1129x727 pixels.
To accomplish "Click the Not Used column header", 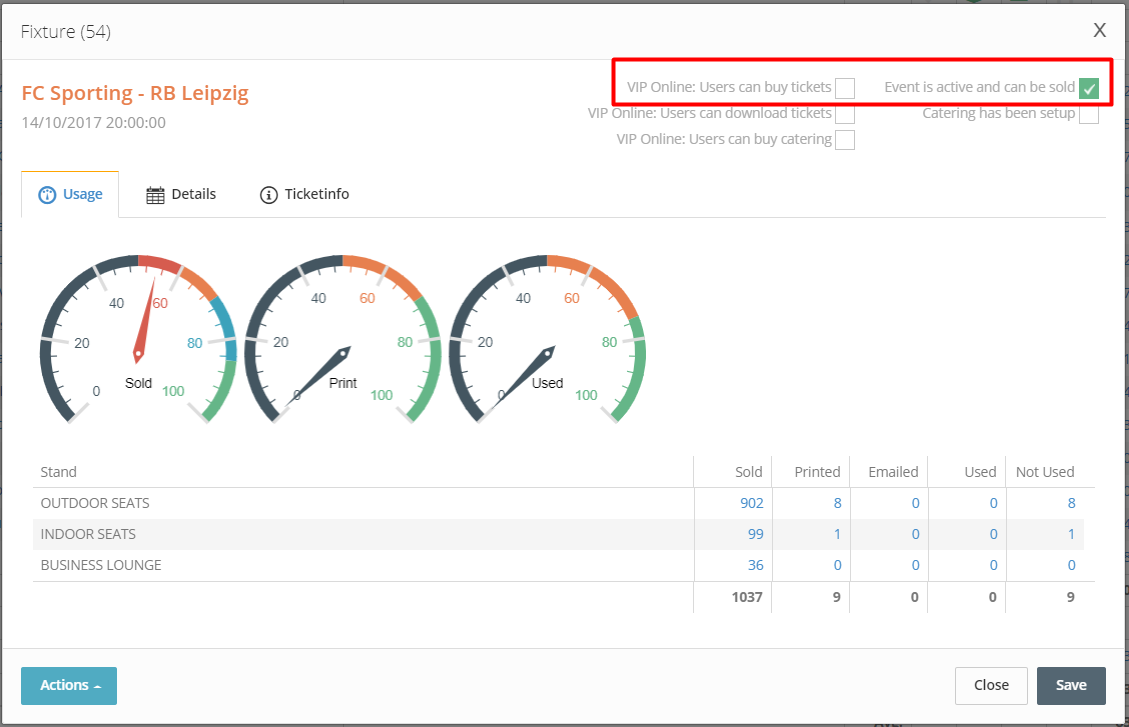I will tap(1045, 472).
